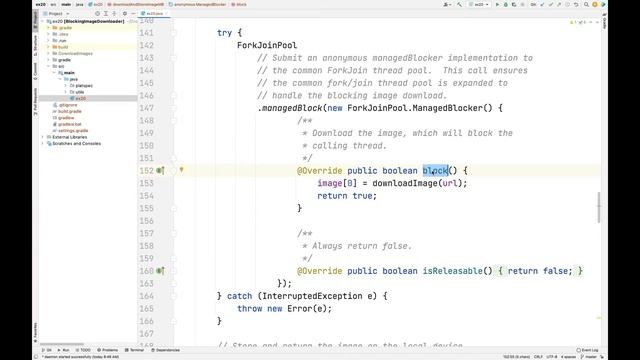Click the Project panel horizontal scrollbar
Viewport: 640px width, 360px height.
[x=62, y=344]
